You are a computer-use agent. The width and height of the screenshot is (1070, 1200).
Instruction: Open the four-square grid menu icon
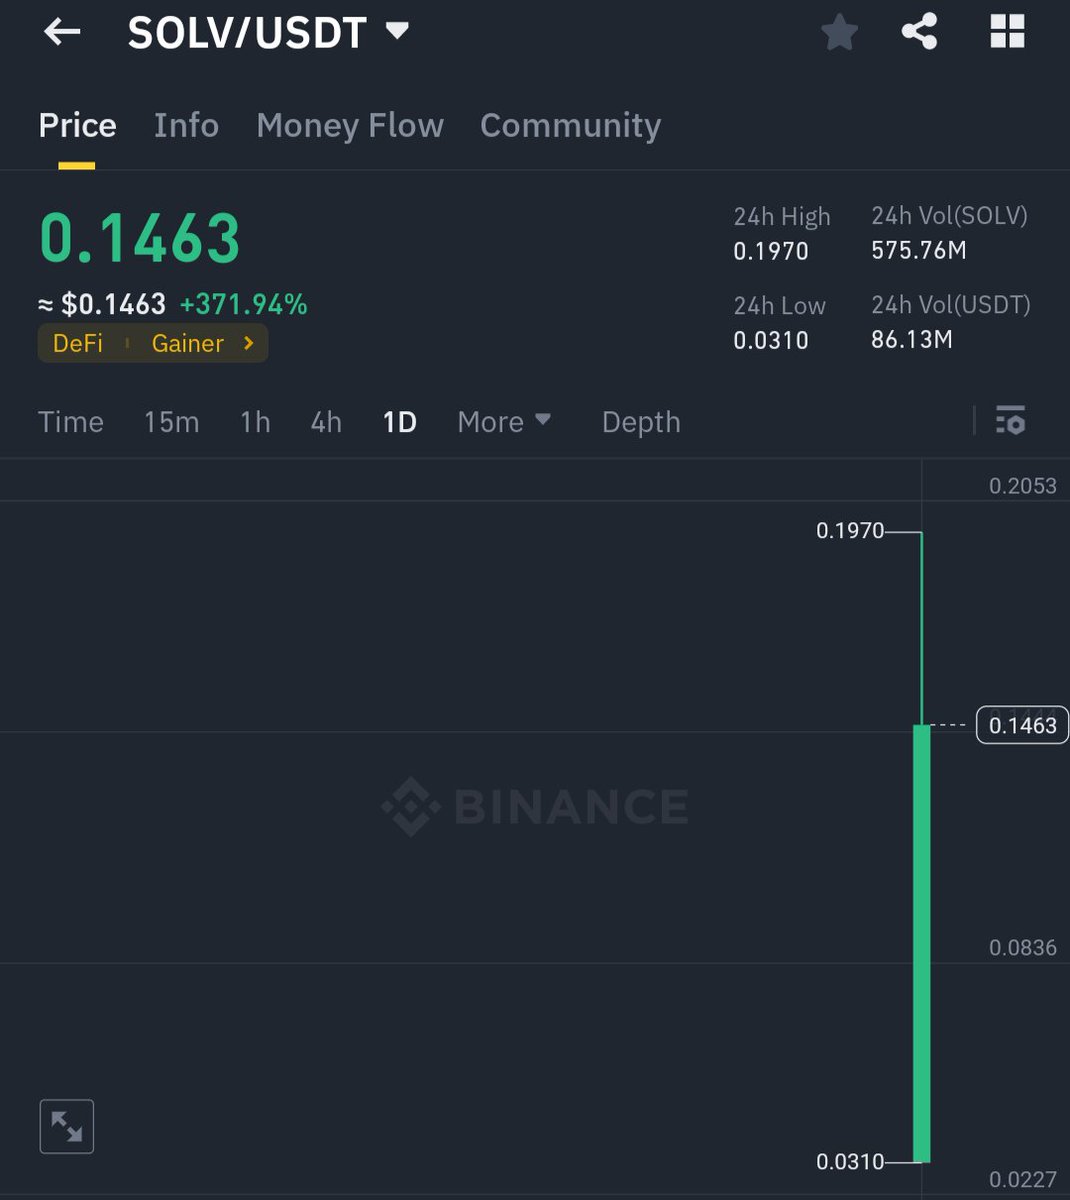[1007, 32]
